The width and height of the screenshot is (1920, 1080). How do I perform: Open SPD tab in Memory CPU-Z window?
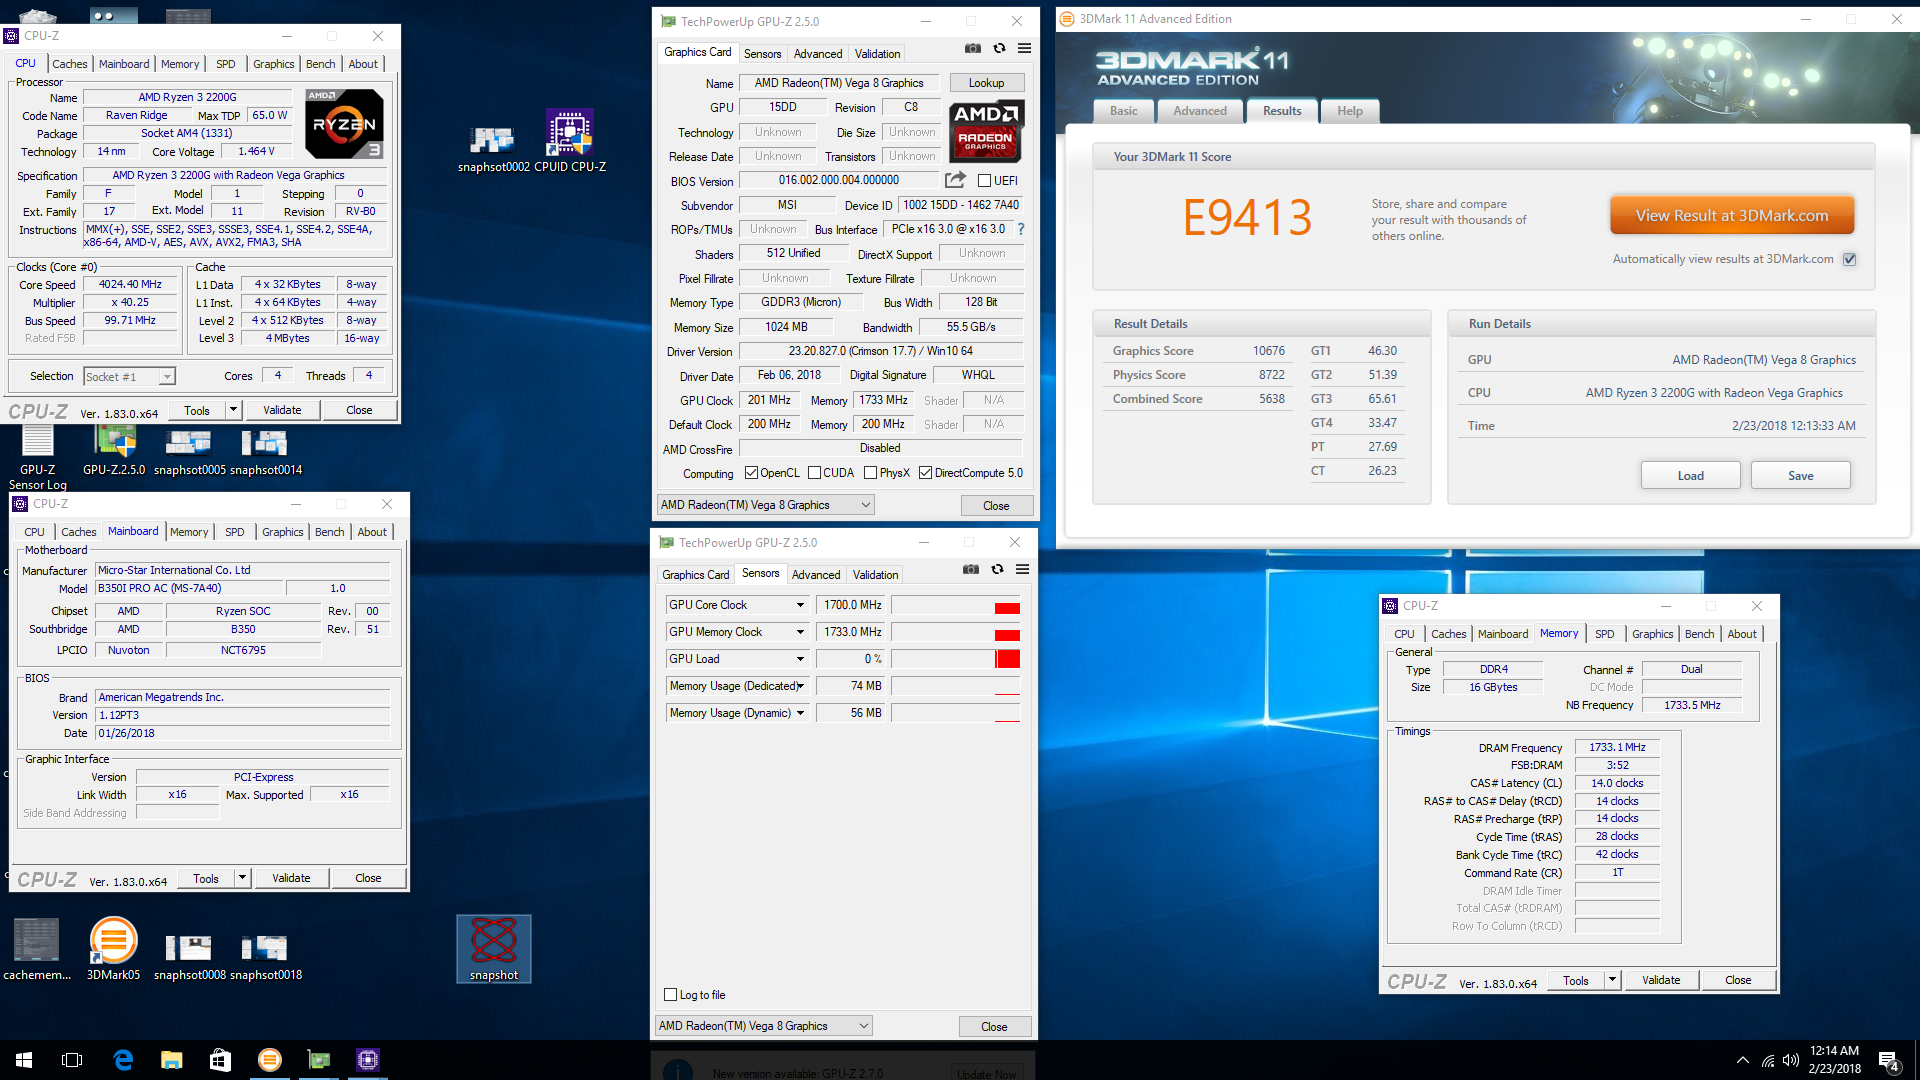coord(1605,634)
